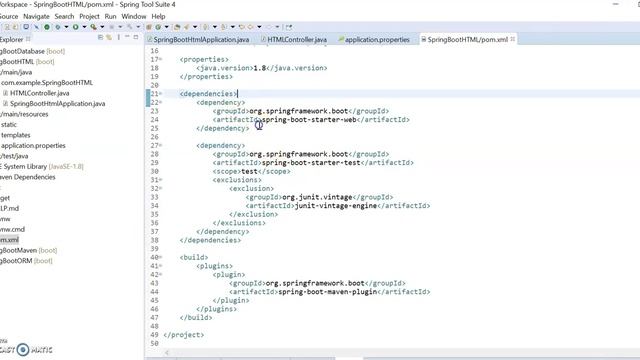Click the green Run icon
640x360 pixels.
(x=76, y=27)
